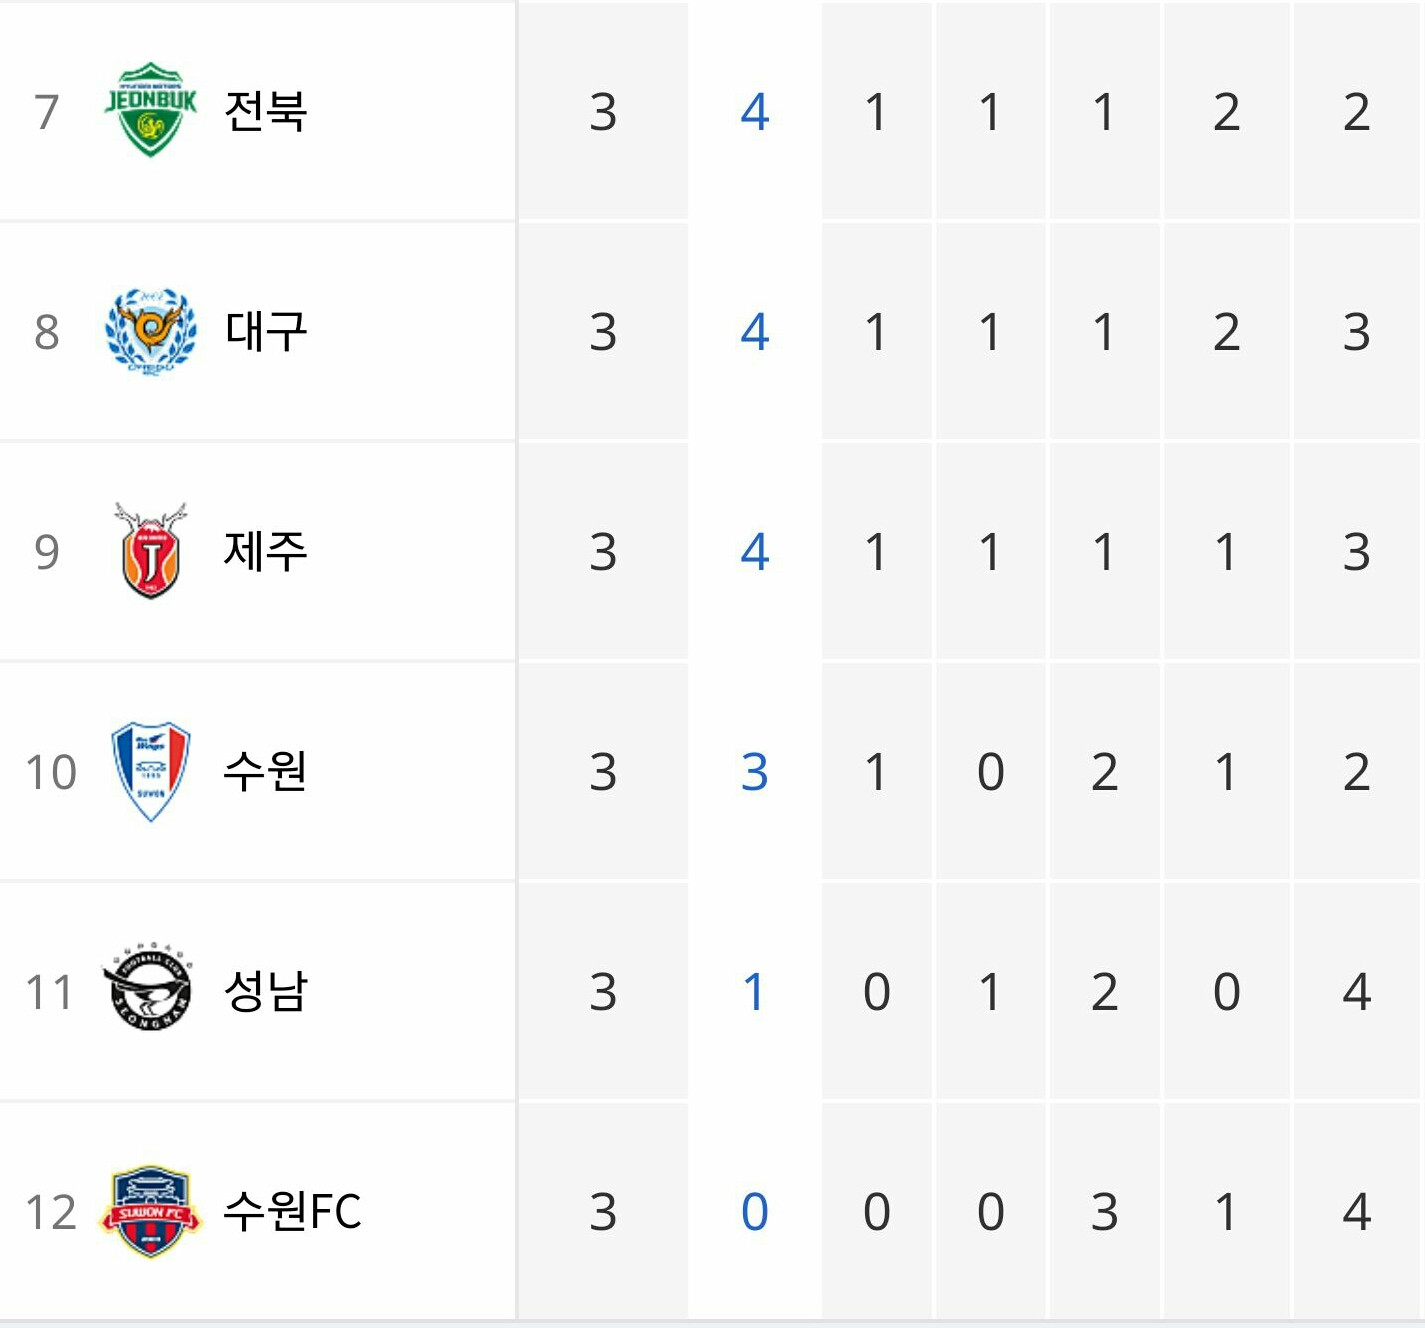The image size is (1425, 1328).
Task: Click the Seongnam magpie crest icon
Action: (150, 987)
